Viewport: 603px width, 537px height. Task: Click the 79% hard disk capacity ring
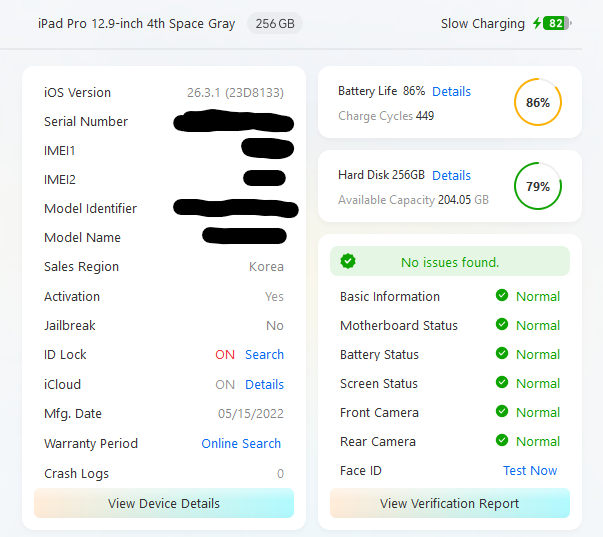[x=538, y=186]
